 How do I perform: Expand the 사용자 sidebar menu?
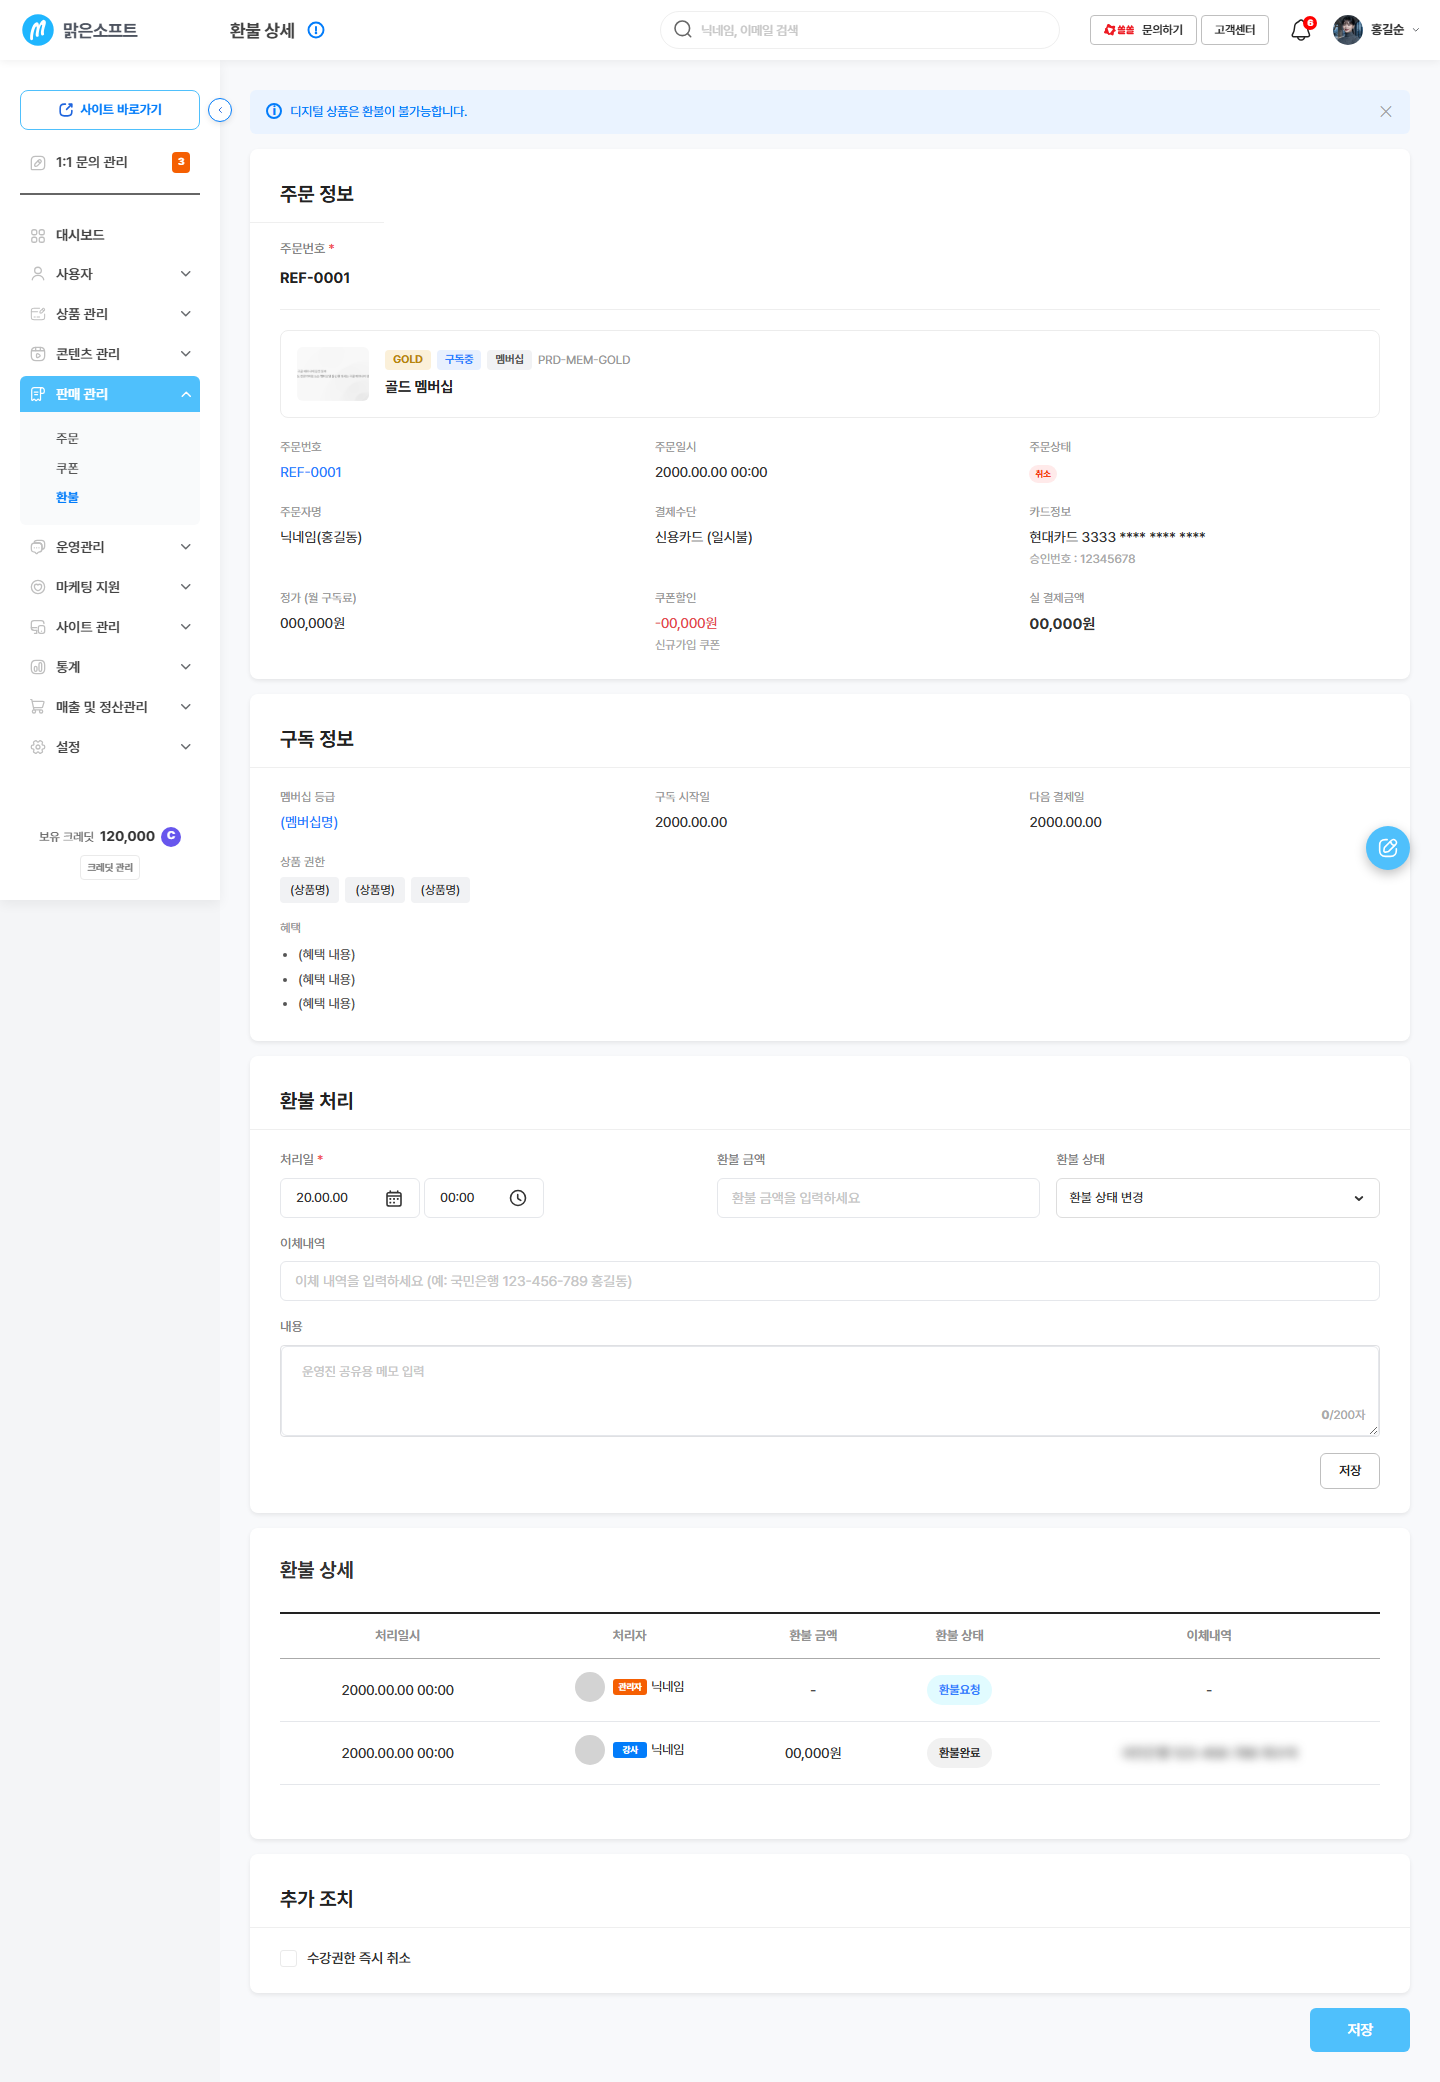pos(110,274)
